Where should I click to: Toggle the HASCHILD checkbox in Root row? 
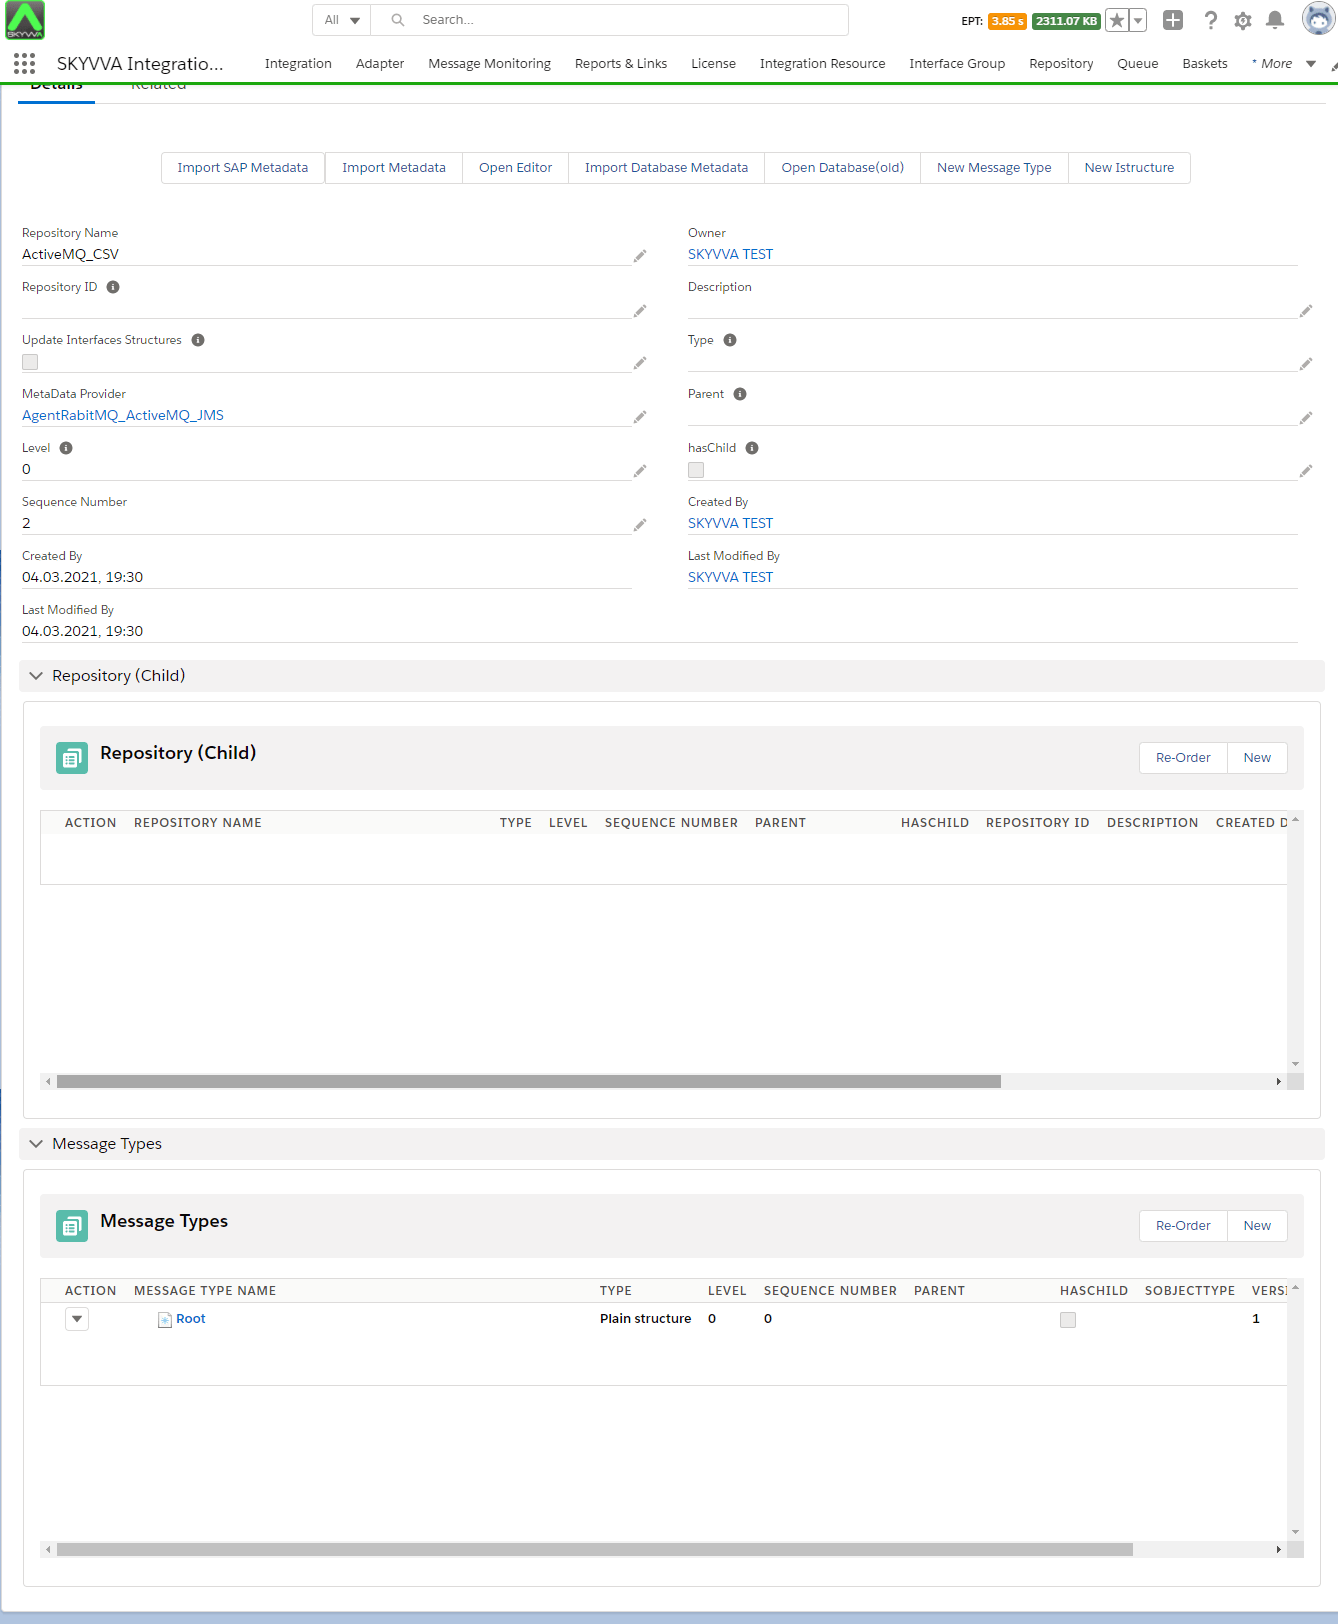point(1068,1320)
